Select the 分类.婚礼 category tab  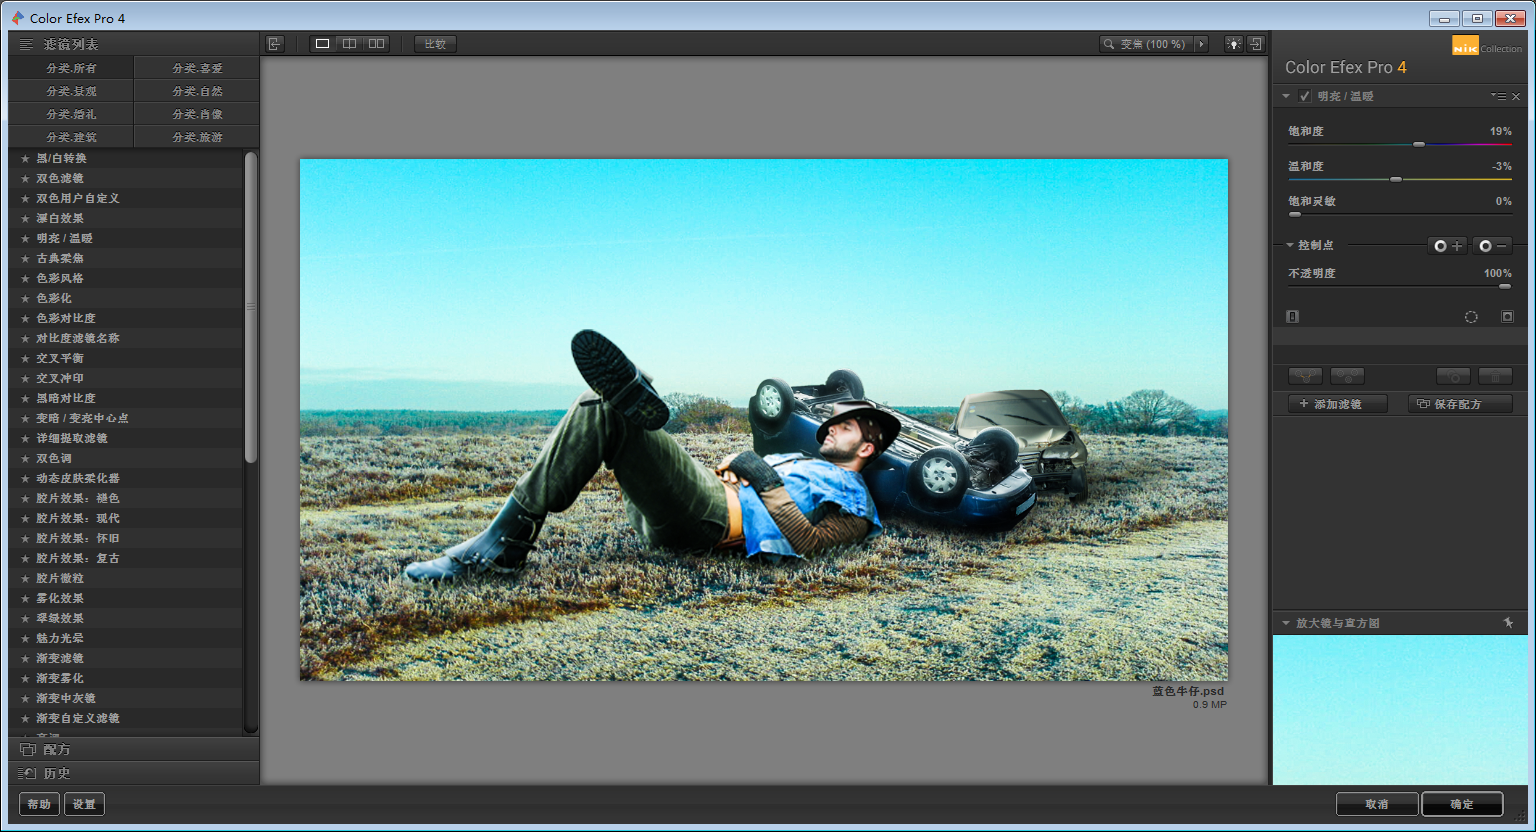coord(71,114)
